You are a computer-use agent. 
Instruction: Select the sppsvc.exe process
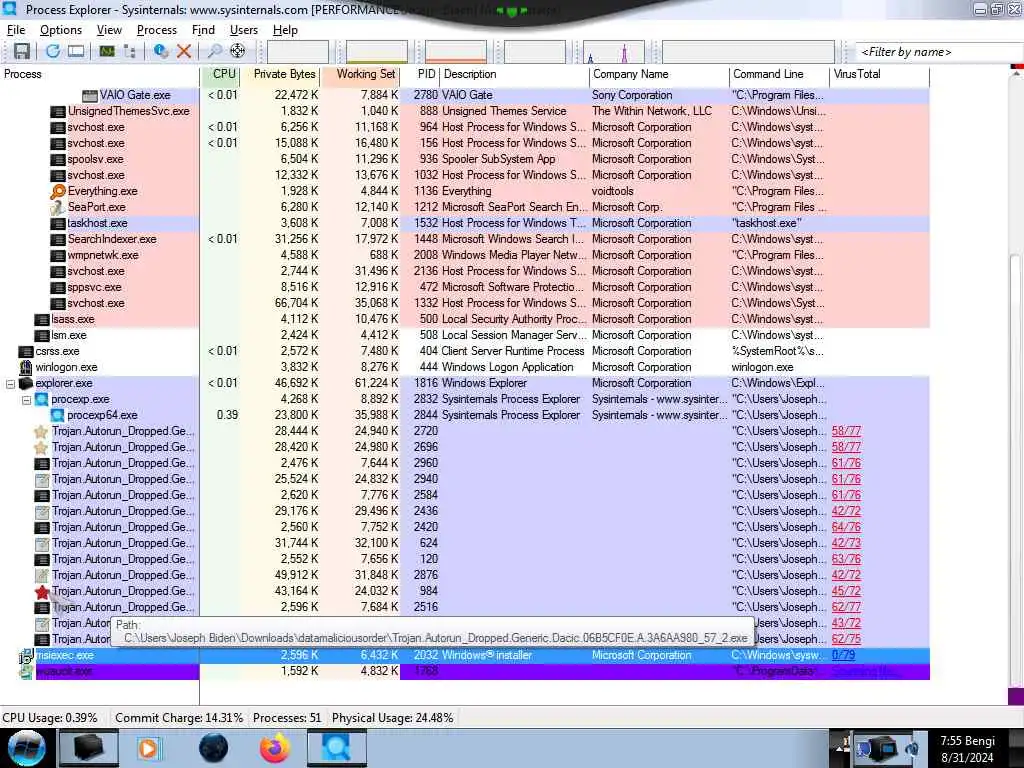coord(94,287)
